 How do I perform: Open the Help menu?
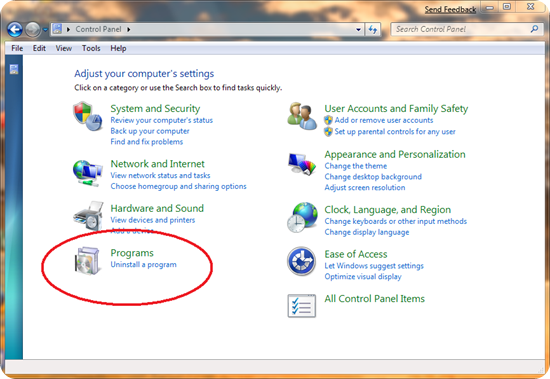click(118, 48)
